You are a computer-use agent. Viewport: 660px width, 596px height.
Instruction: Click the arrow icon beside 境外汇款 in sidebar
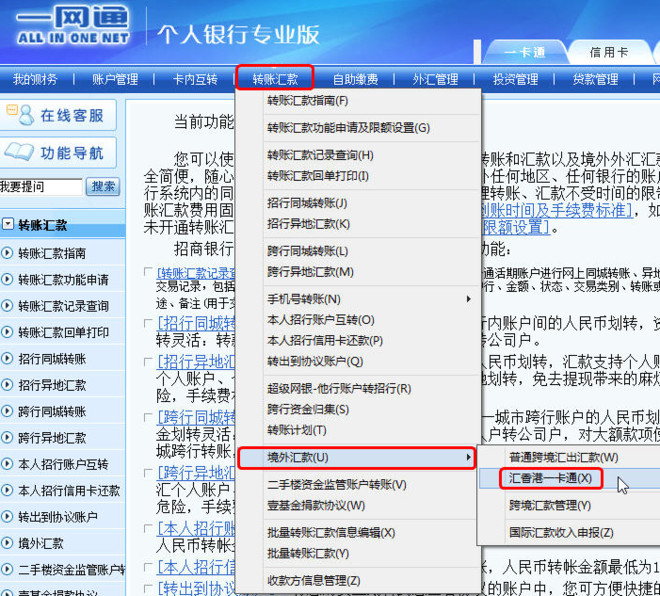(x=7, y=543)
